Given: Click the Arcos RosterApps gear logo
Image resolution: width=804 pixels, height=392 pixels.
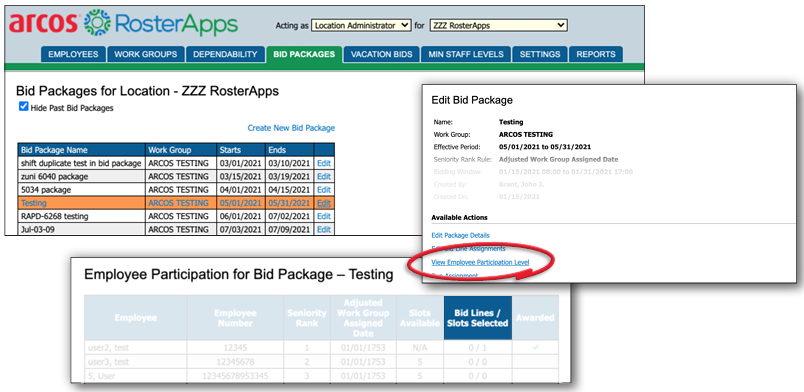Looking at the screenshot, I should (x=97, y=23).
